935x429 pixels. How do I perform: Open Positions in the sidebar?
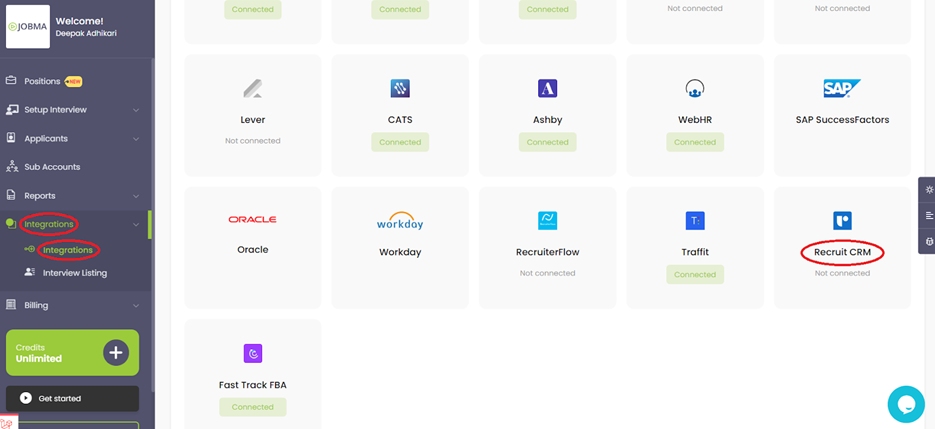point(42,81)
